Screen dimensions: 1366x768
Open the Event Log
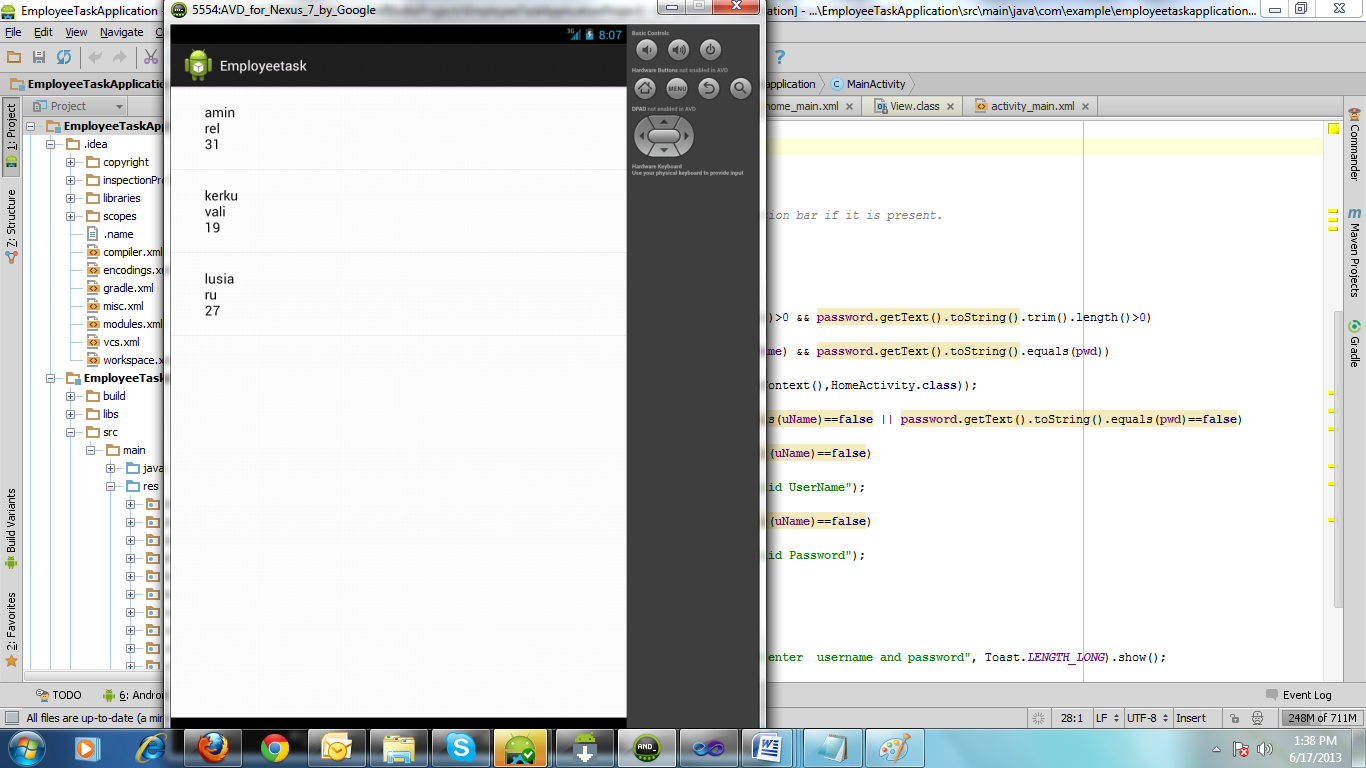coord(1305,694)
